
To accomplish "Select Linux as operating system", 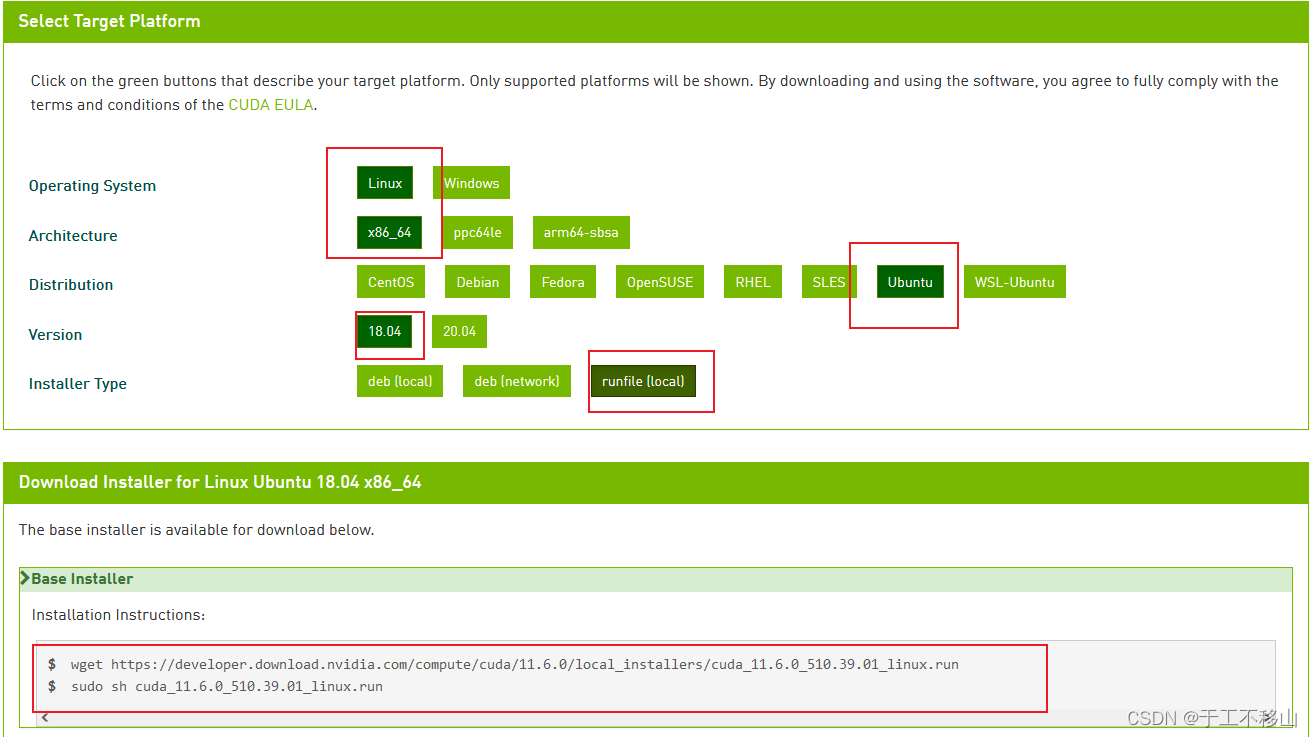I will (385, 183).
